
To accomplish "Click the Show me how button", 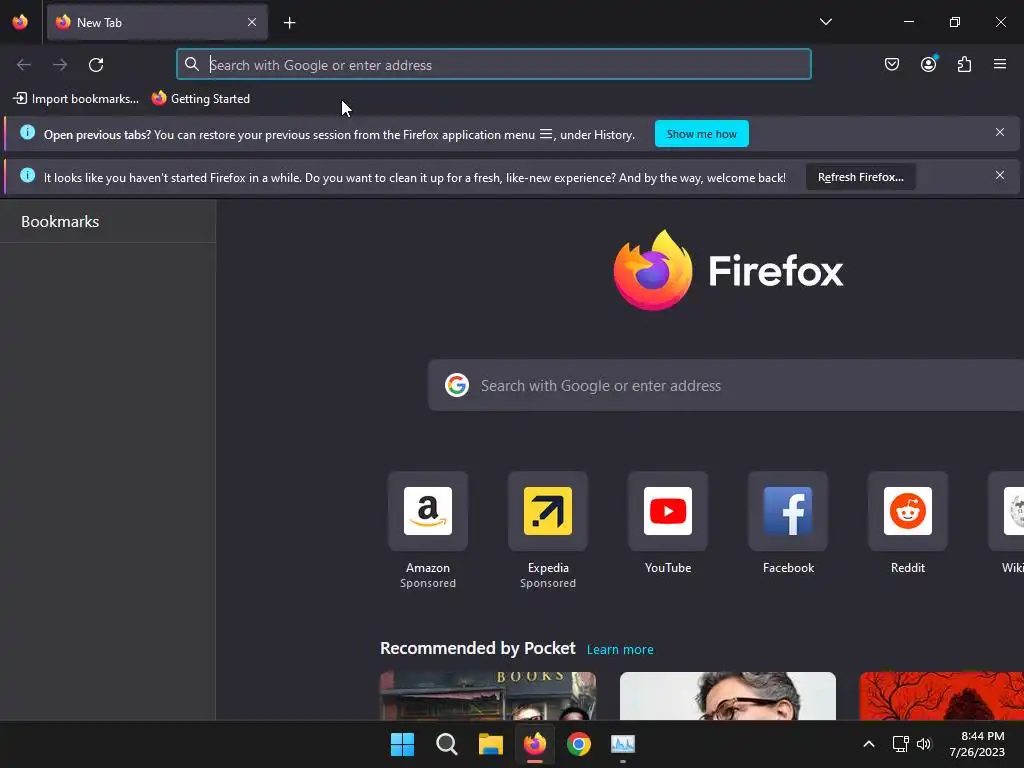I will coord(701,134).
